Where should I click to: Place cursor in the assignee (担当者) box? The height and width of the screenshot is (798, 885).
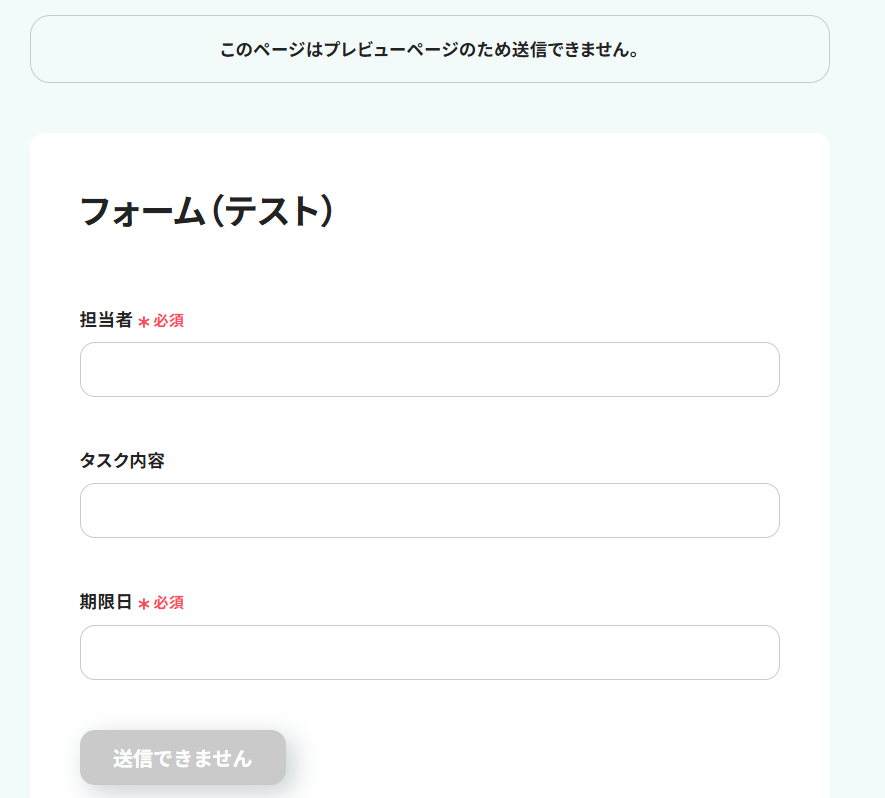click(429, 370)
